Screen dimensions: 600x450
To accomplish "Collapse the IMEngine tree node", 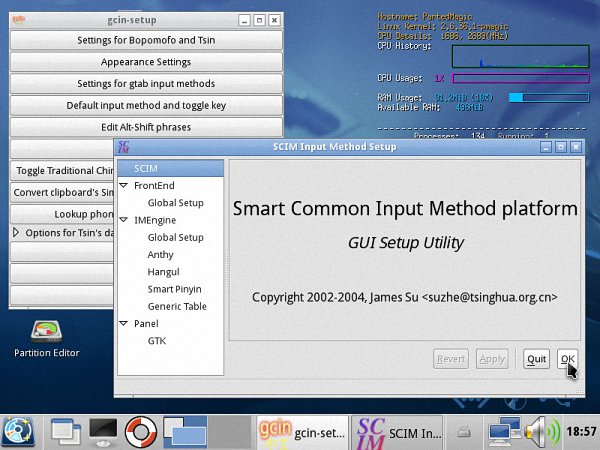I will [x=124, y=220].
